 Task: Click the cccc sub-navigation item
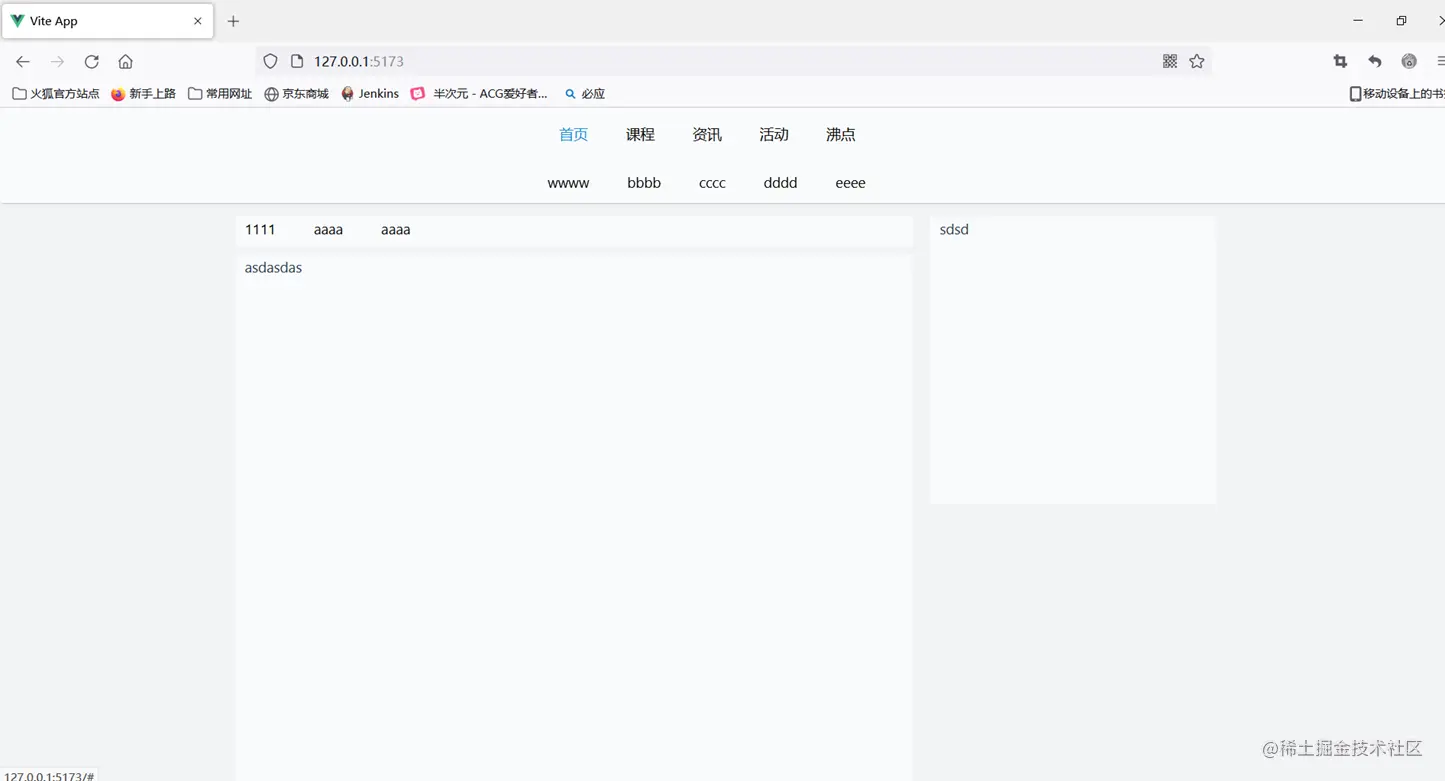tap(712, 183)
